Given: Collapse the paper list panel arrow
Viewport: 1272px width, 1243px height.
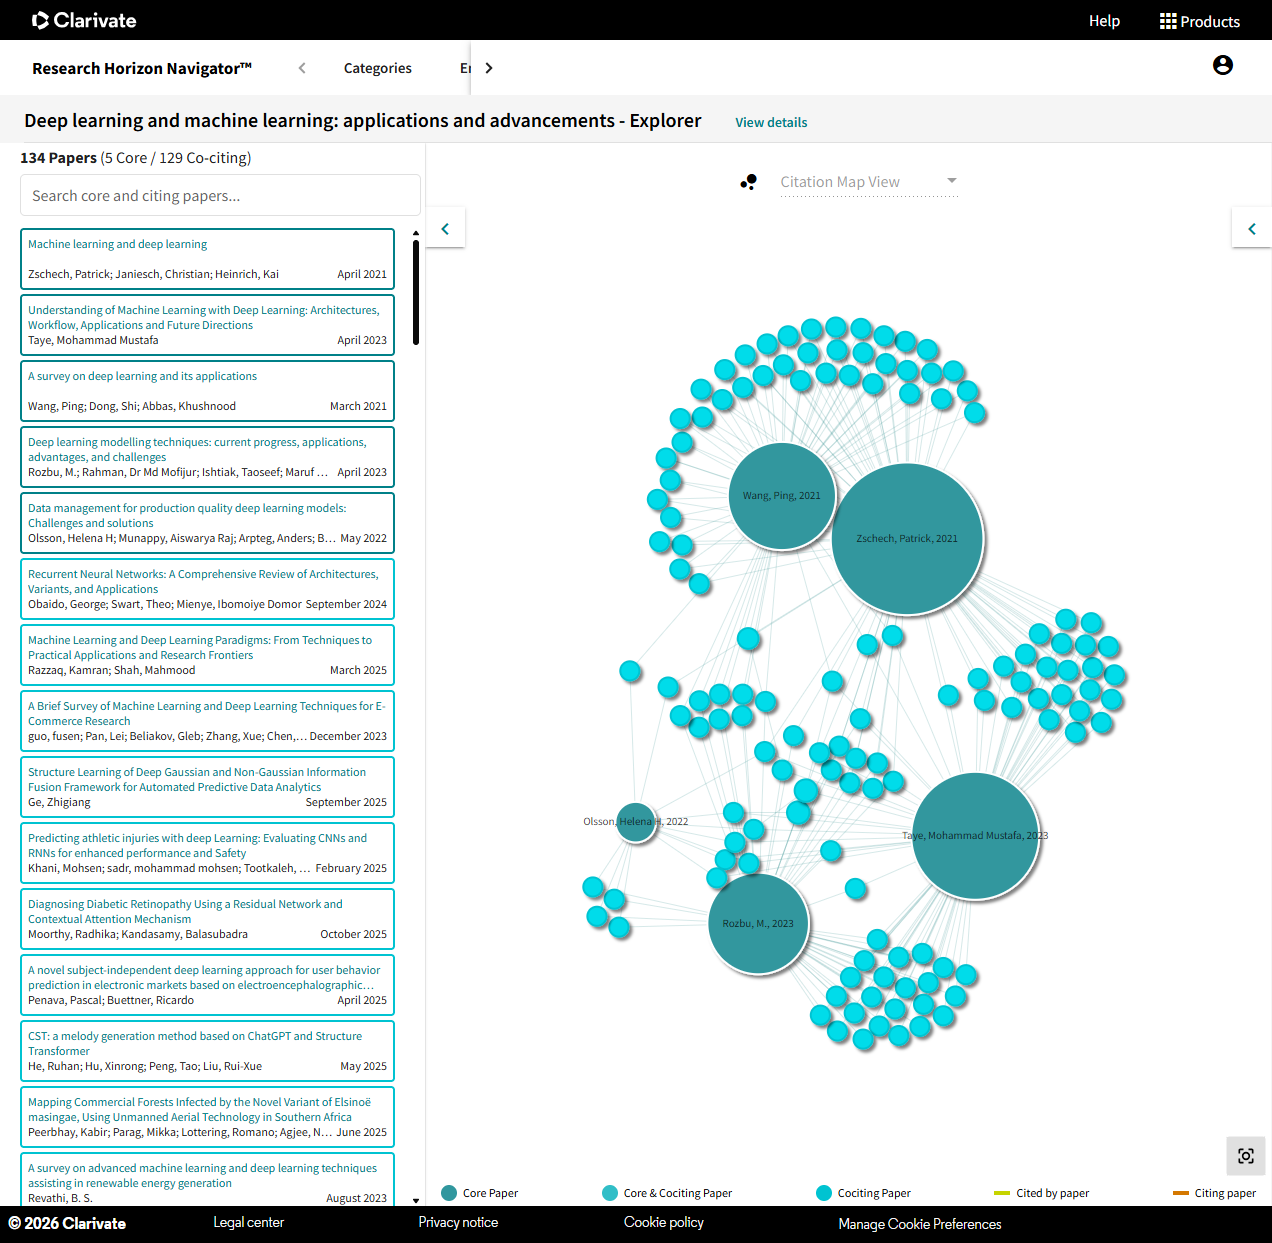Looking at the screenshot, I should pos(445,229).
